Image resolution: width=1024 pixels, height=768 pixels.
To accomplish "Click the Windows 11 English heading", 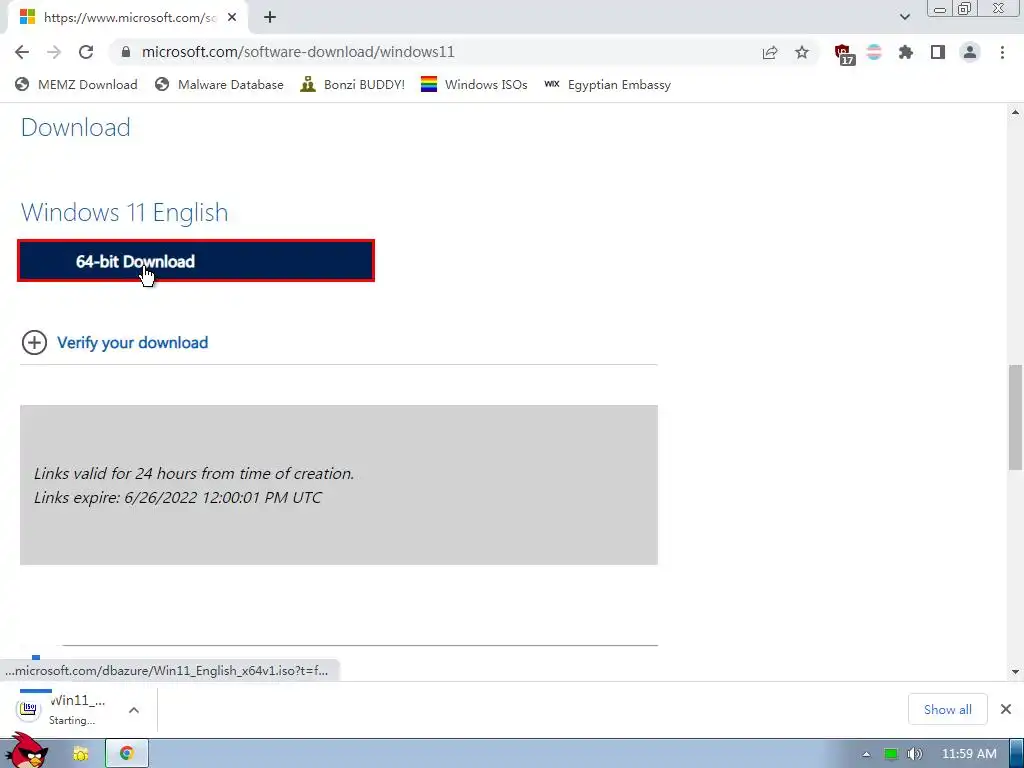I will [x=125, y=212].
